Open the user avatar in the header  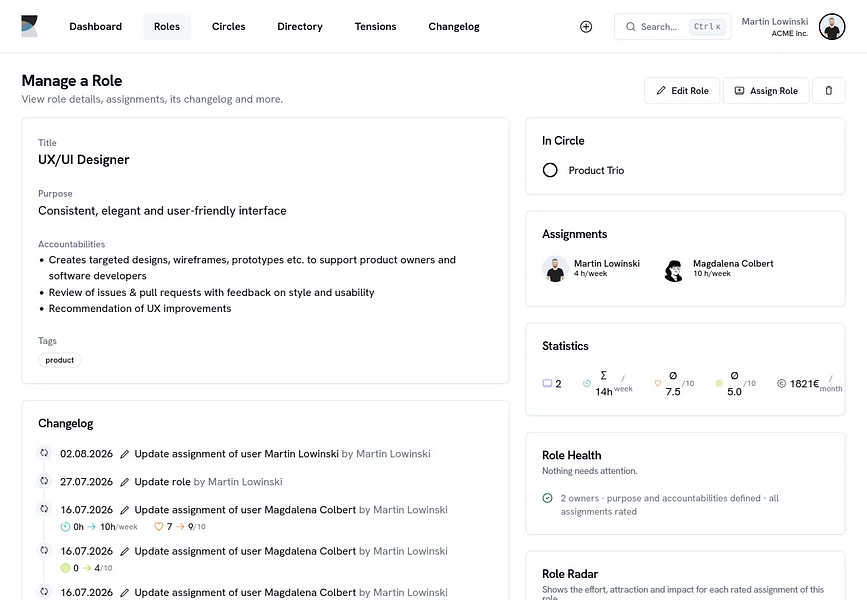(x=832, y=27)
